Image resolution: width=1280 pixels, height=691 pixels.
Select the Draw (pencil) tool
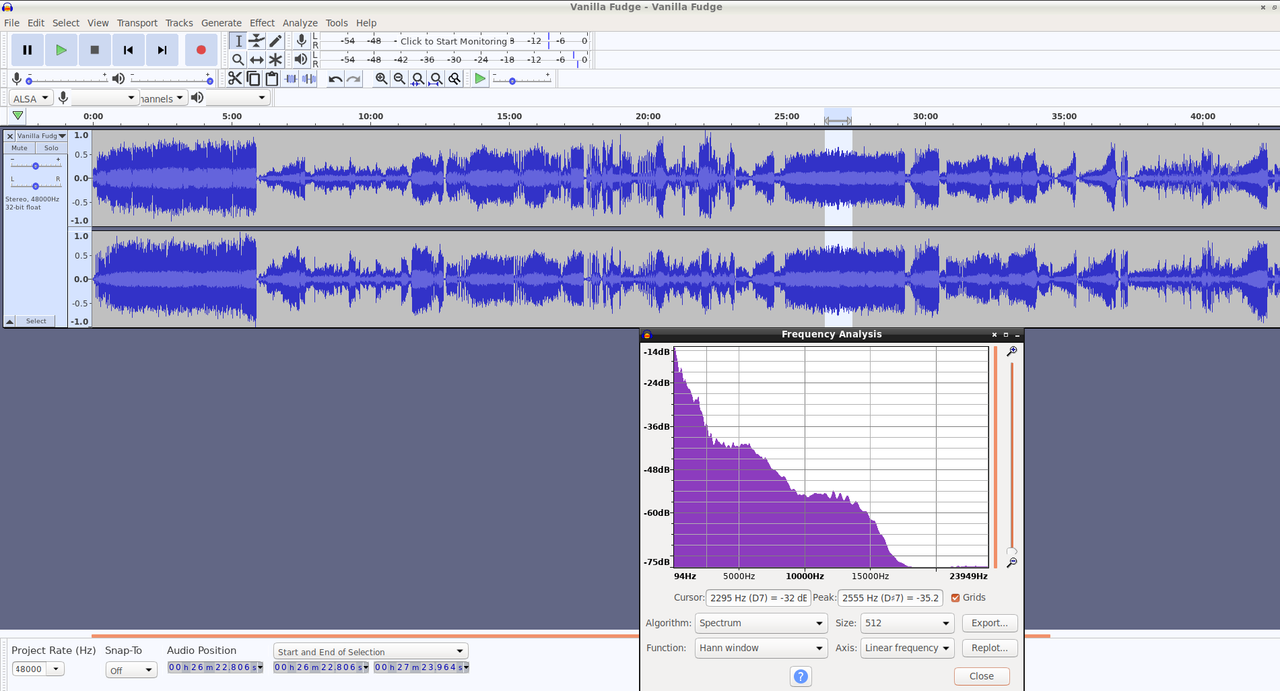tap(275, 41)
